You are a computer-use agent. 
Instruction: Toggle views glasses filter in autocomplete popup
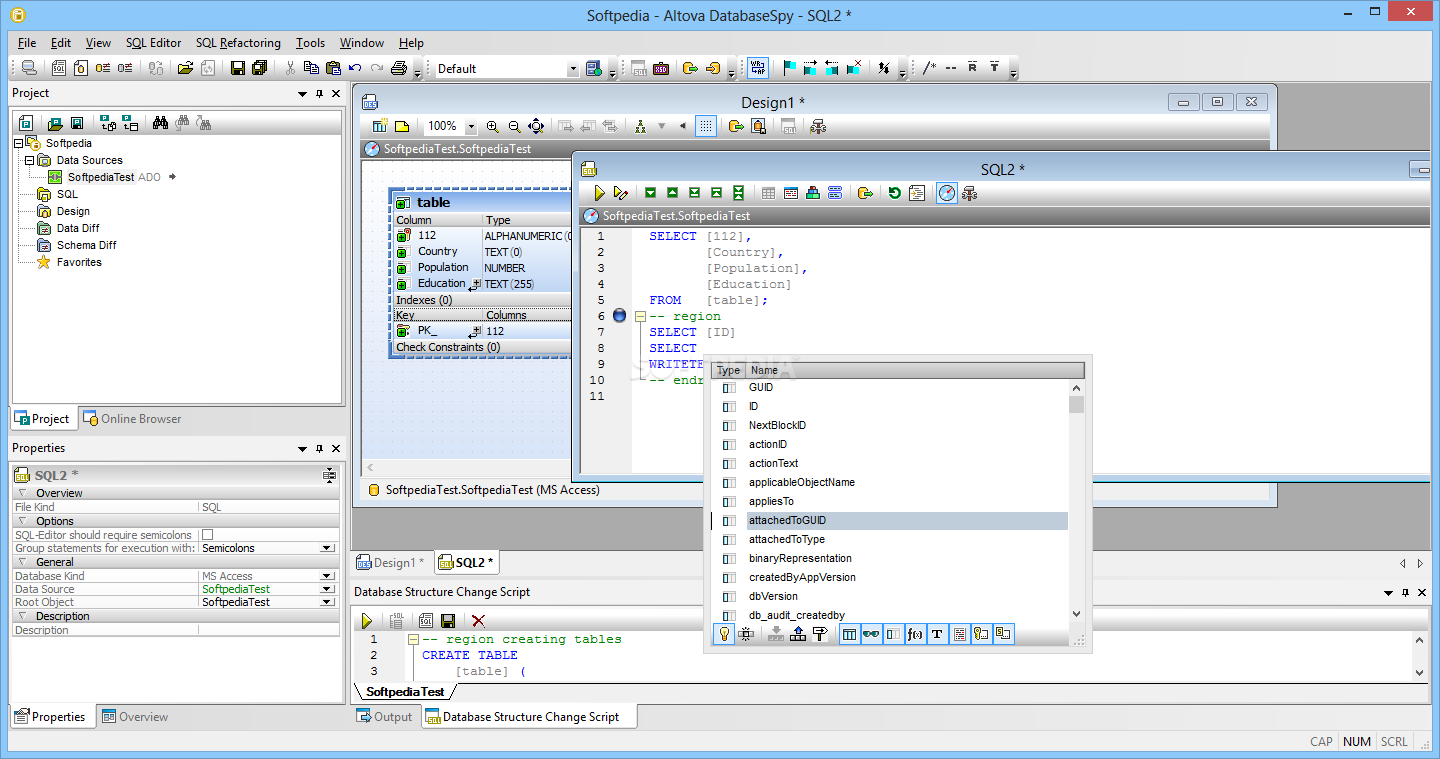point(871,634)
